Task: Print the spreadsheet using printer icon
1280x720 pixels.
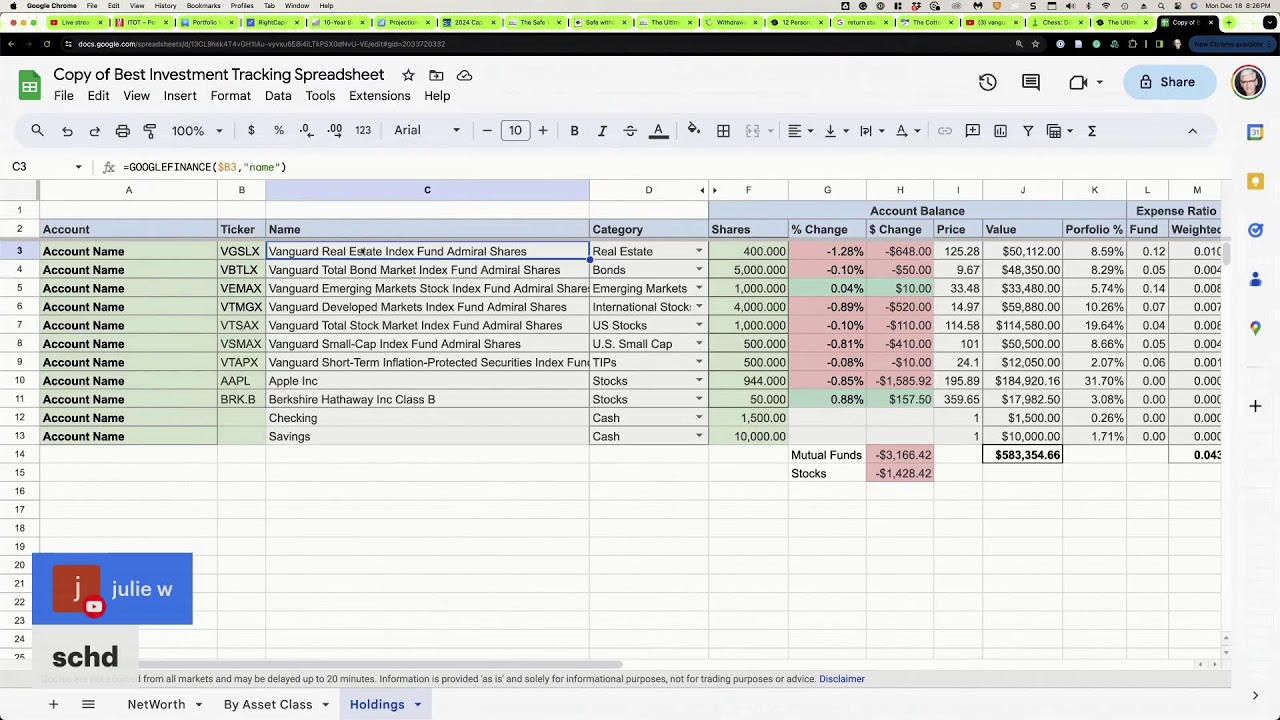Action: pos(123,131)
